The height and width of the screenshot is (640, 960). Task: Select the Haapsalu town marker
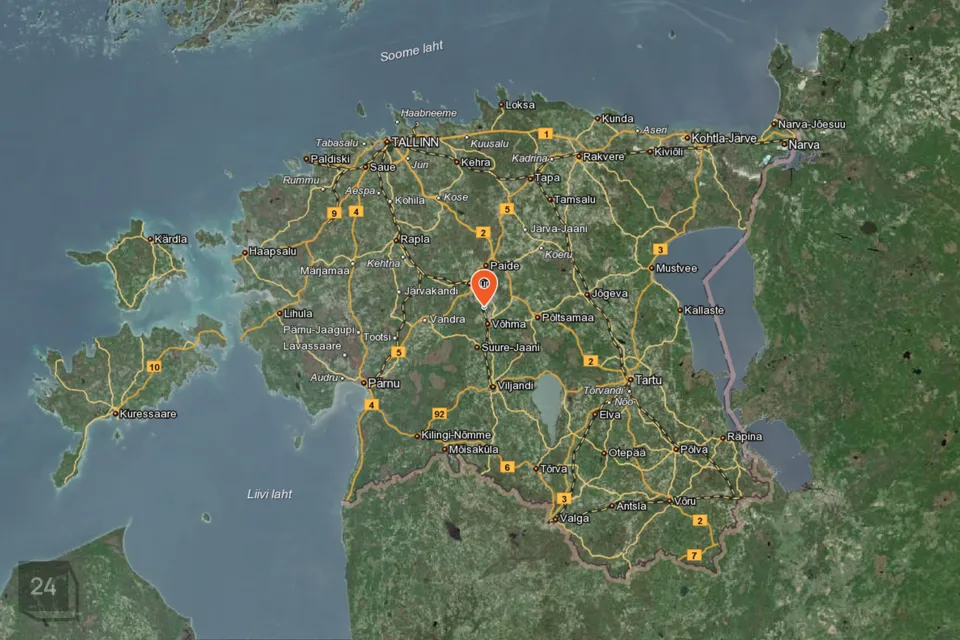245,252
